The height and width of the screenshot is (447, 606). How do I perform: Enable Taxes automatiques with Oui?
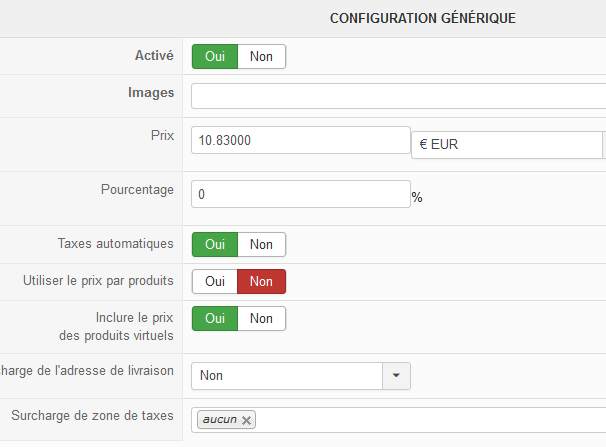pos(214,244)
